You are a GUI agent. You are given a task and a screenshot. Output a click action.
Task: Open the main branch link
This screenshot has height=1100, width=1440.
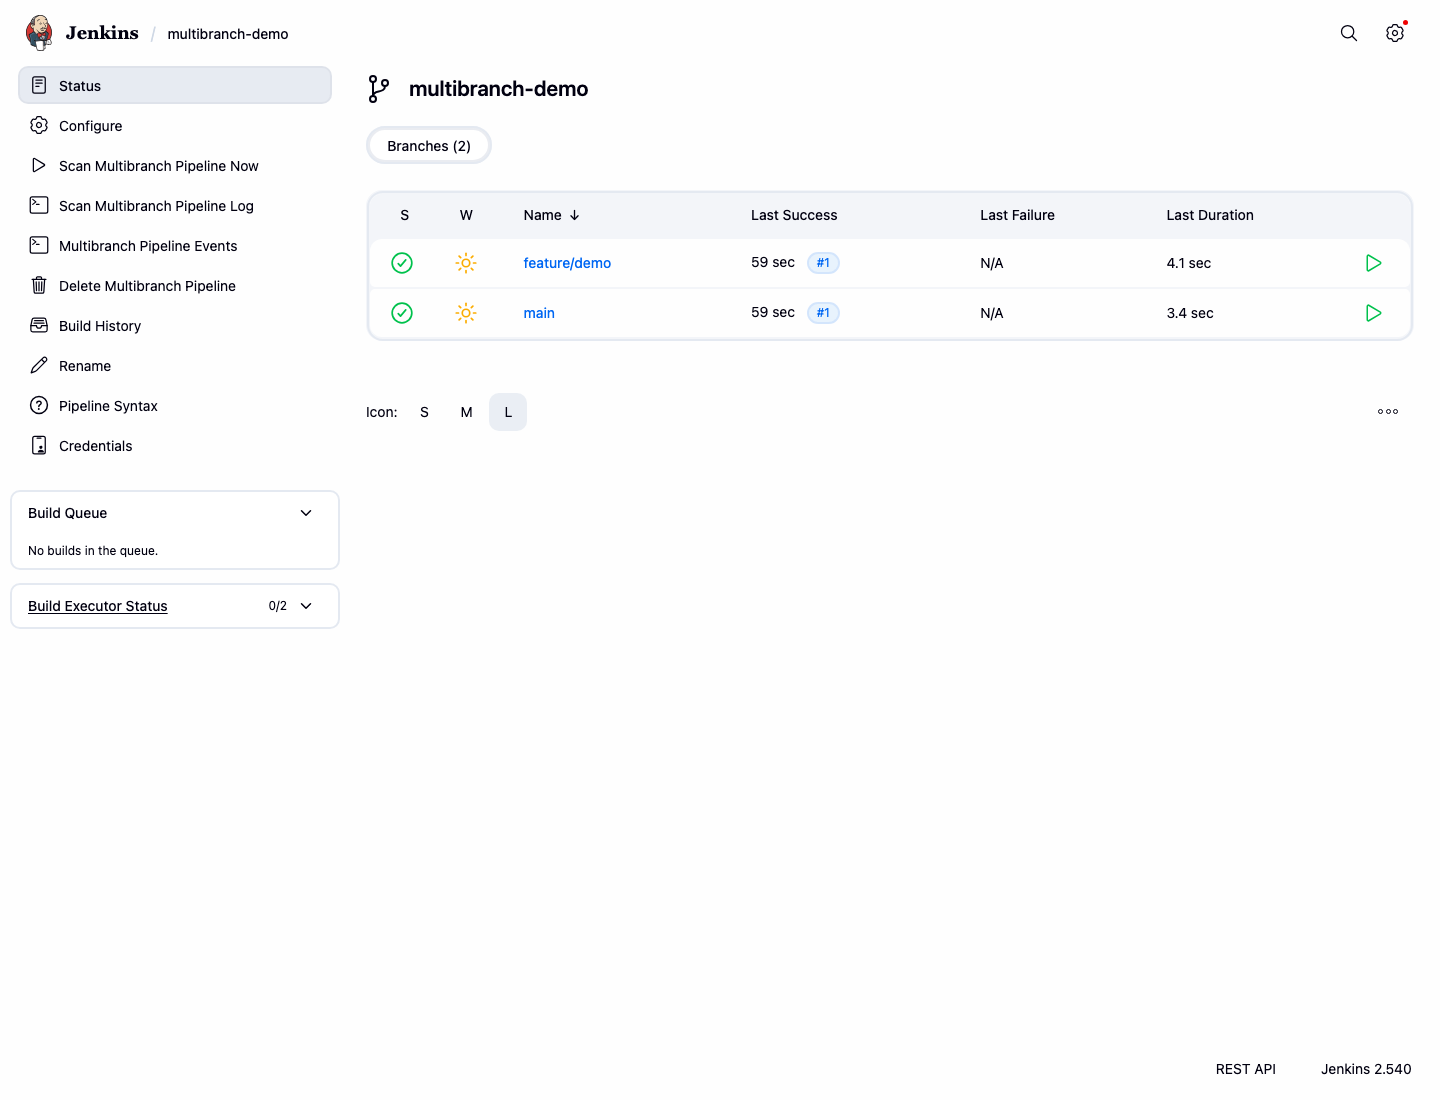(539, 313)
